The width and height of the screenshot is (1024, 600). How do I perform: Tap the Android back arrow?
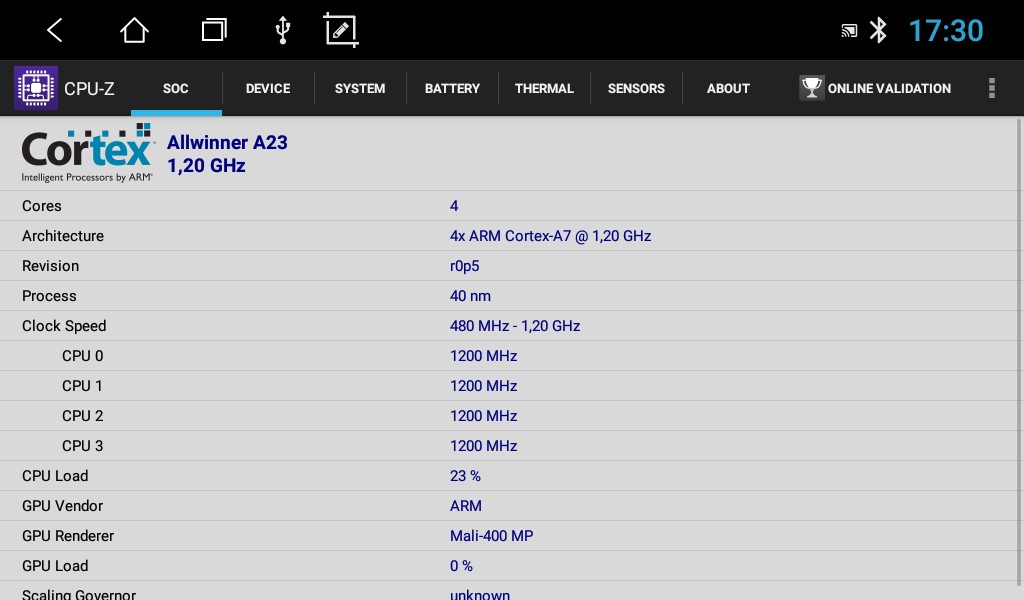[x=55, y=30]
